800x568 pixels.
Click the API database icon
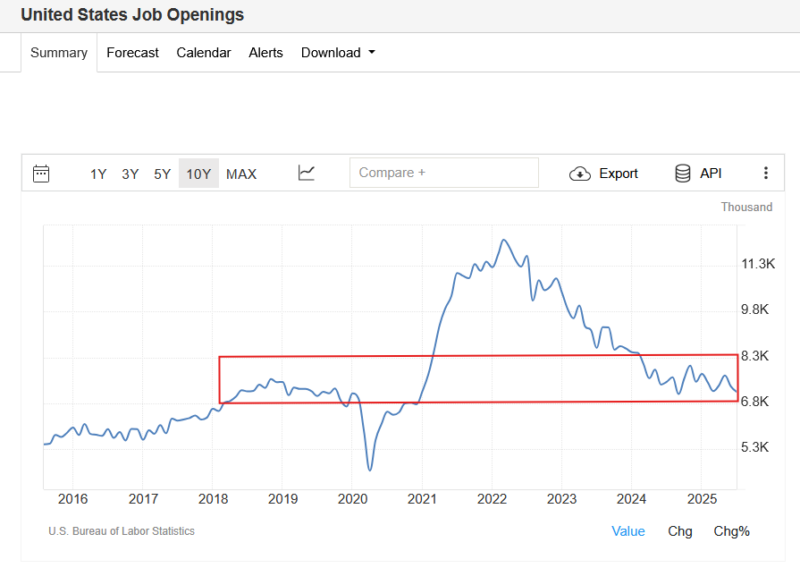[x=683, y=173]
